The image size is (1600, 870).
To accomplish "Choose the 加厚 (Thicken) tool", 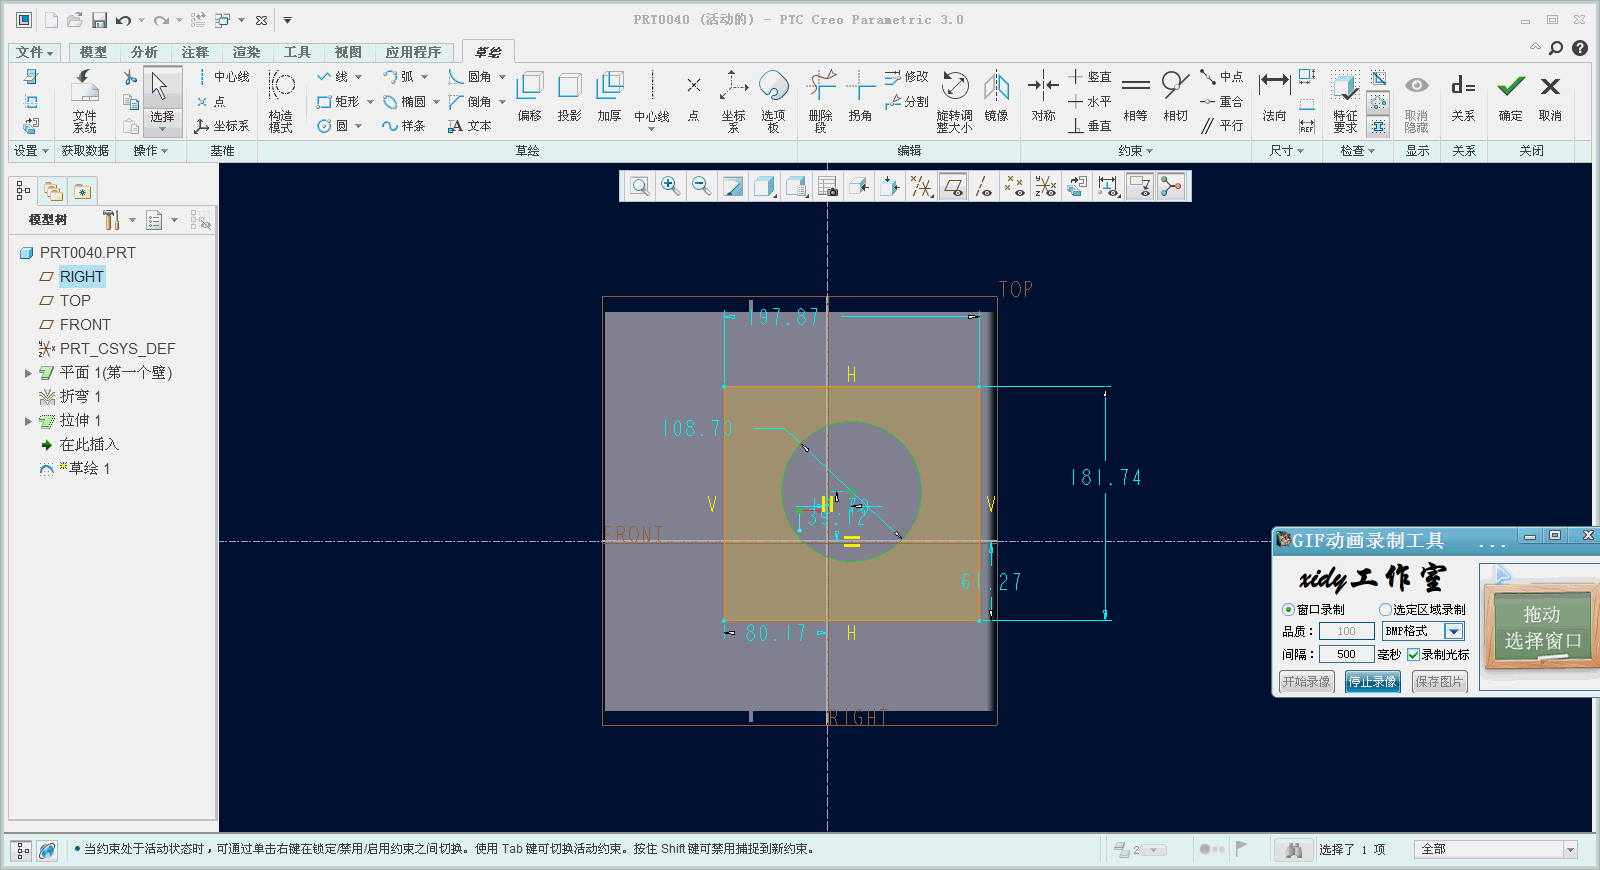I will click(609, 97).
